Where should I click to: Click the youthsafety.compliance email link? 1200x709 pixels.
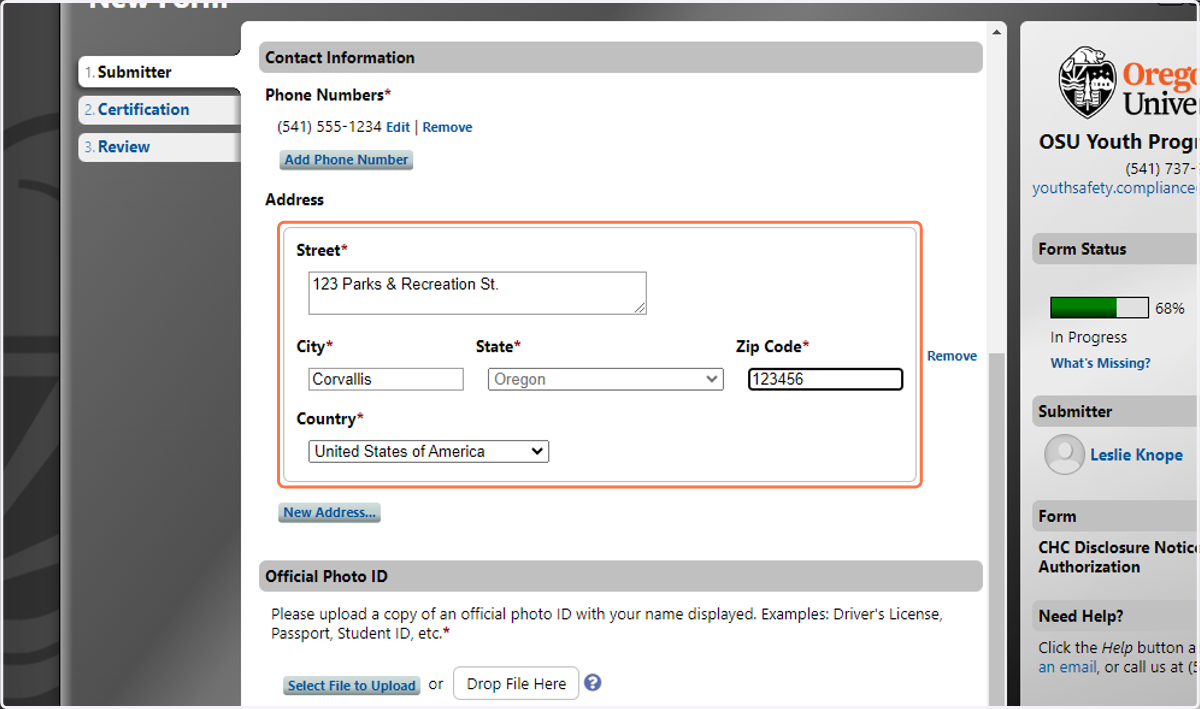pos(1116,187)
